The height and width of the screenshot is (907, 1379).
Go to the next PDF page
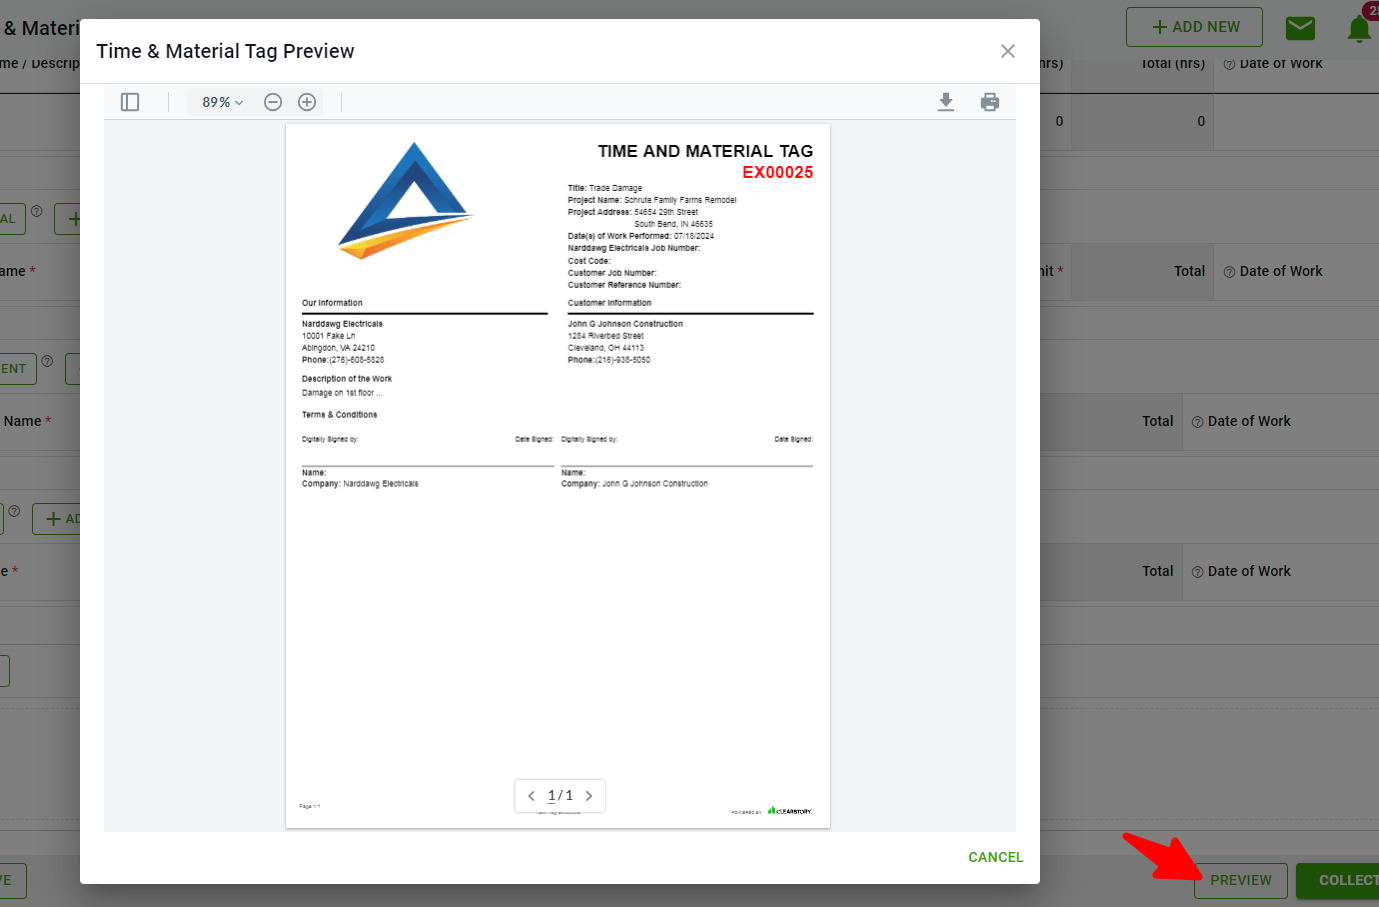pyautogui.click(x=589, y=796)
